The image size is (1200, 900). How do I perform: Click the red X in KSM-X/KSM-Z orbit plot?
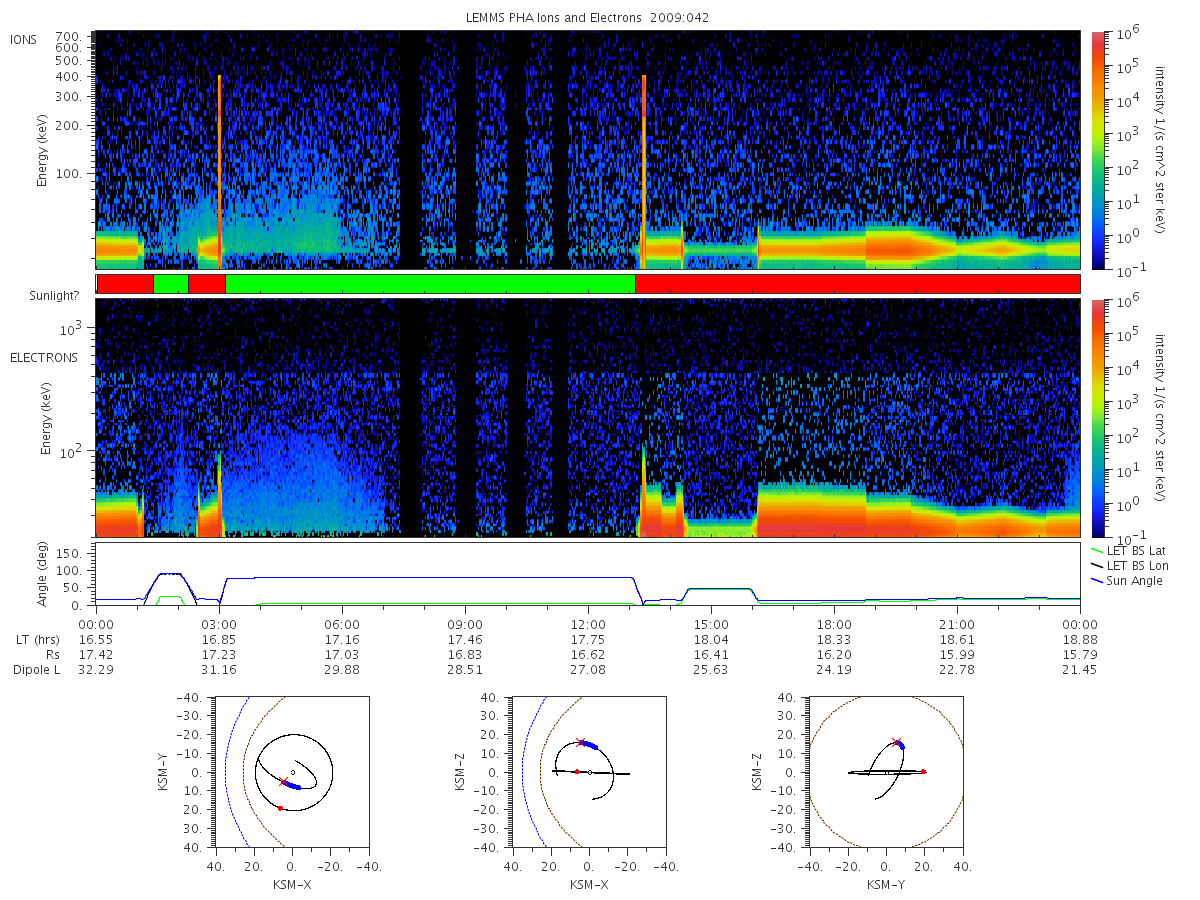point(581,742)
